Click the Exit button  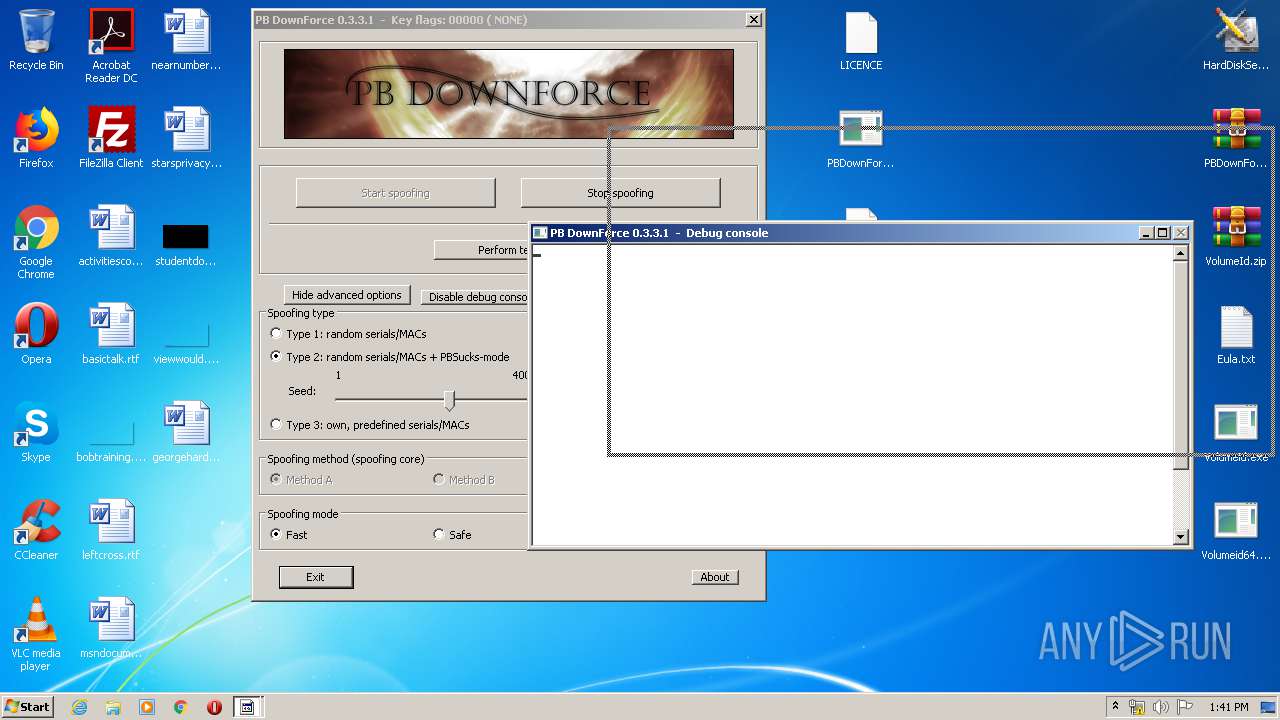tap(315, 577)
